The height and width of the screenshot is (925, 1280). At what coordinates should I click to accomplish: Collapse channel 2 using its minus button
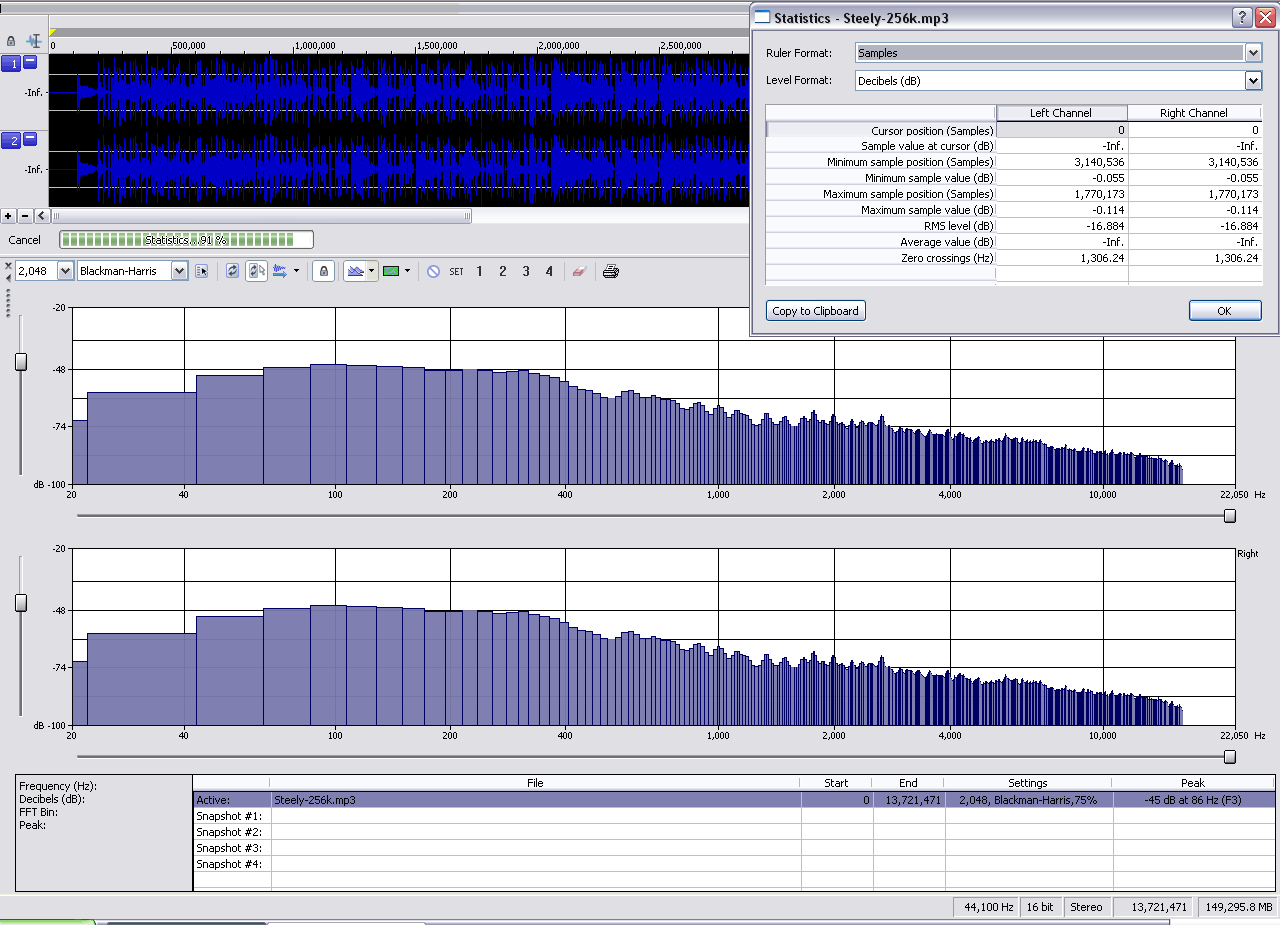pyautogui.click(x=30, y=139)
